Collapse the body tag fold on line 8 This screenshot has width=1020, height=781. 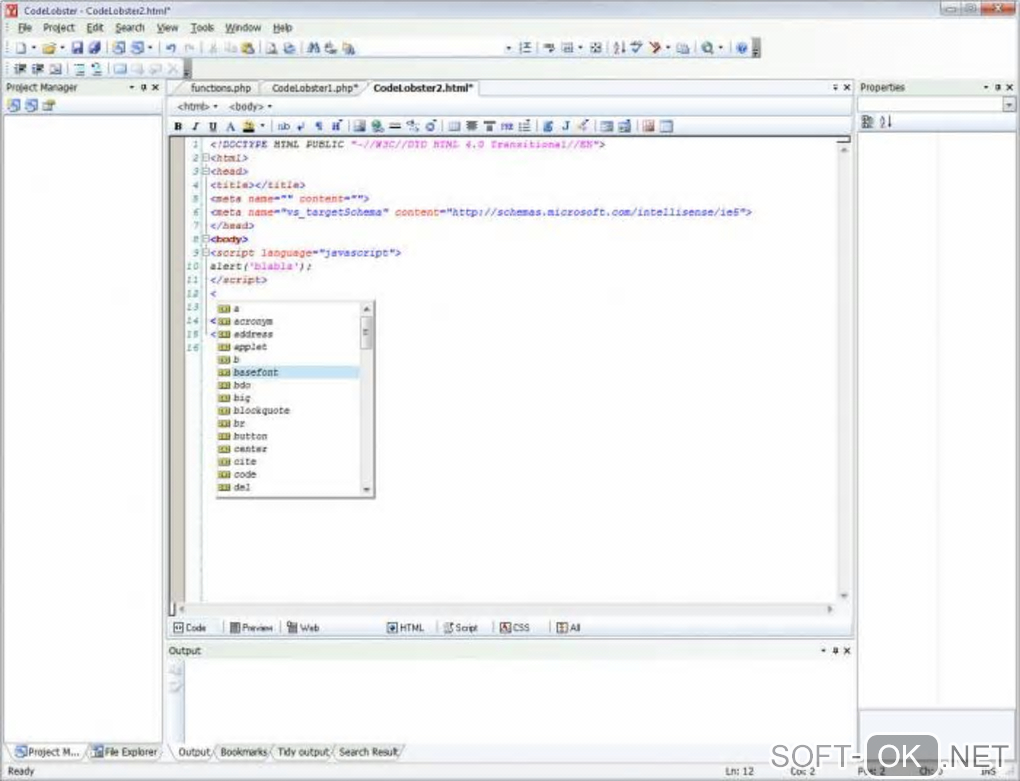(x=205, y=239)
